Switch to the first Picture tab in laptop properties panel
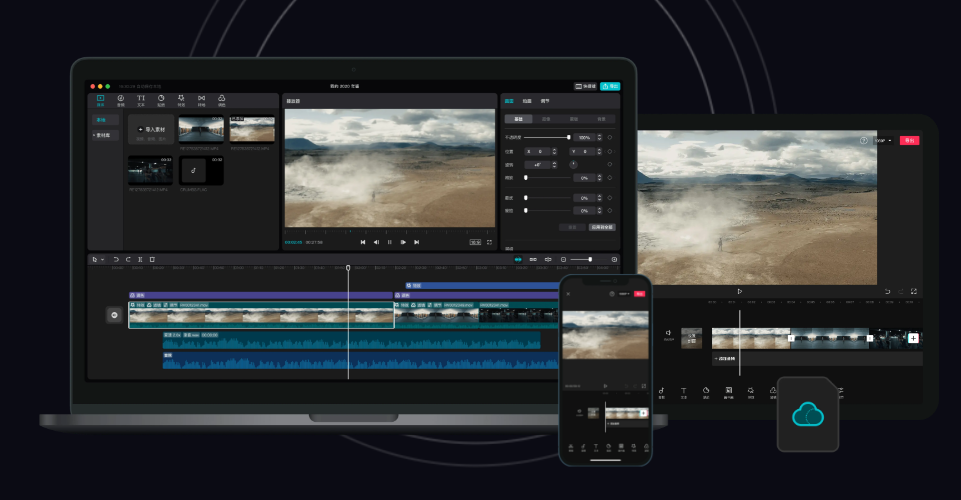This screenshot has height=500, width=961. tap(509, 101)
